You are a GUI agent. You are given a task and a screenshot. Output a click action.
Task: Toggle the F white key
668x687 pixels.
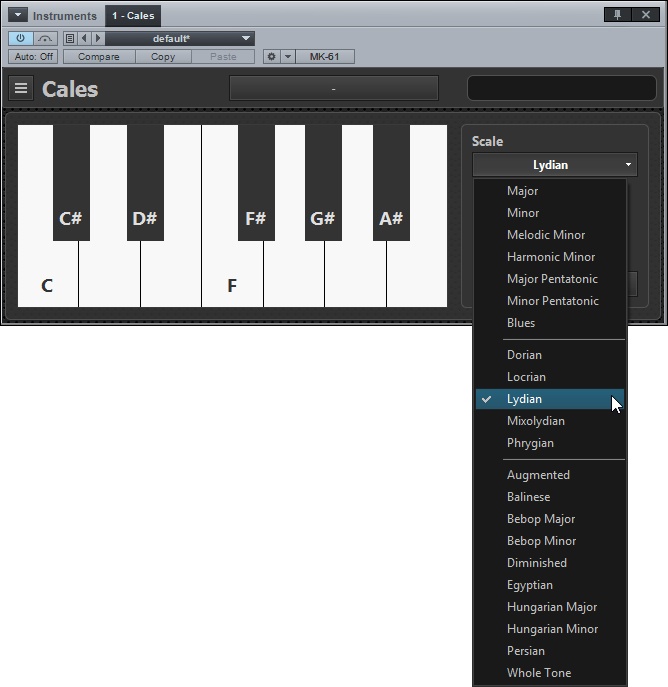233,274
